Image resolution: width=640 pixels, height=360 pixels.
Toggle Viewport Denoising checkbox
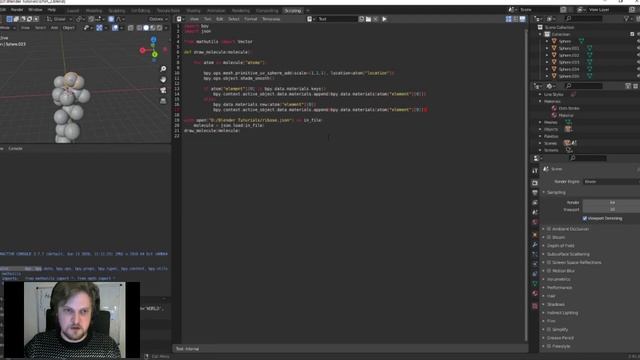[x=585, y=218]
